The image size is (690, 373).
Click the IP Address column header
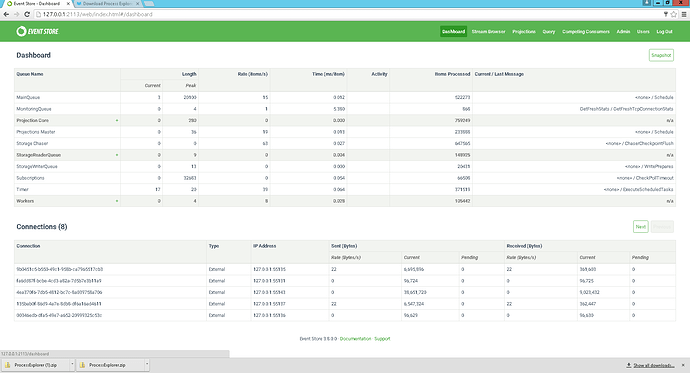[x=264, y=246]
